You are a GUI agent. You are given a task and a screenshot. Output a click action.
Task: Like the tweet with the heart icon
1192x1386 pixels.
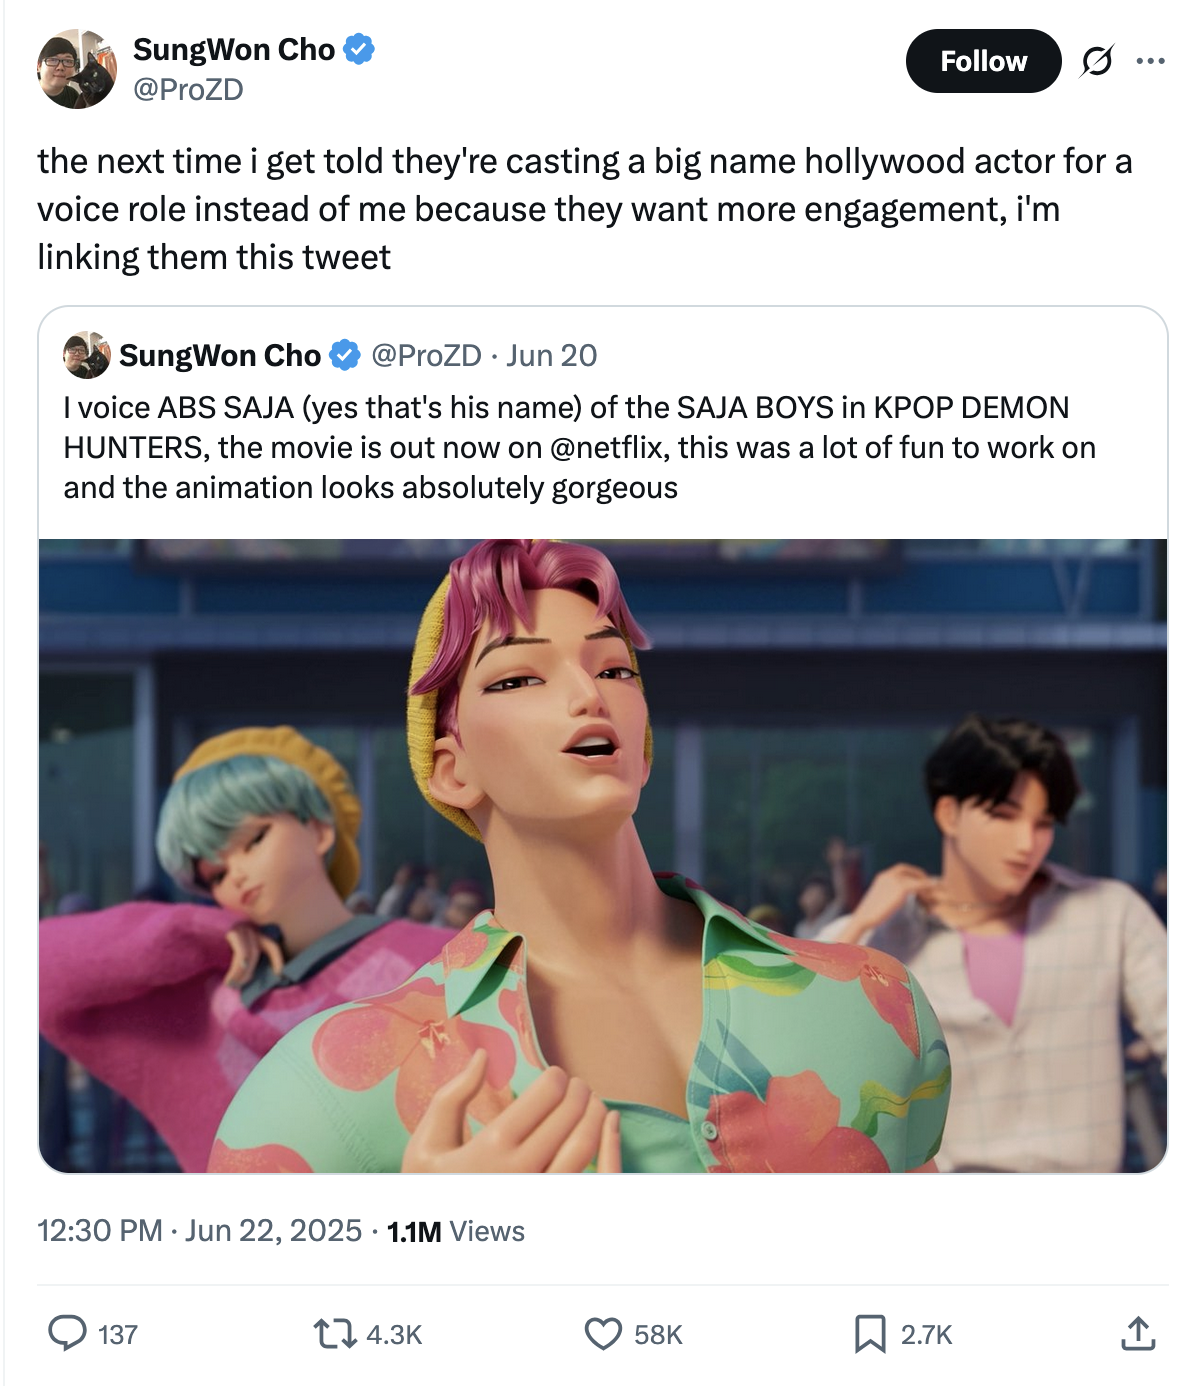point(603,1333)
